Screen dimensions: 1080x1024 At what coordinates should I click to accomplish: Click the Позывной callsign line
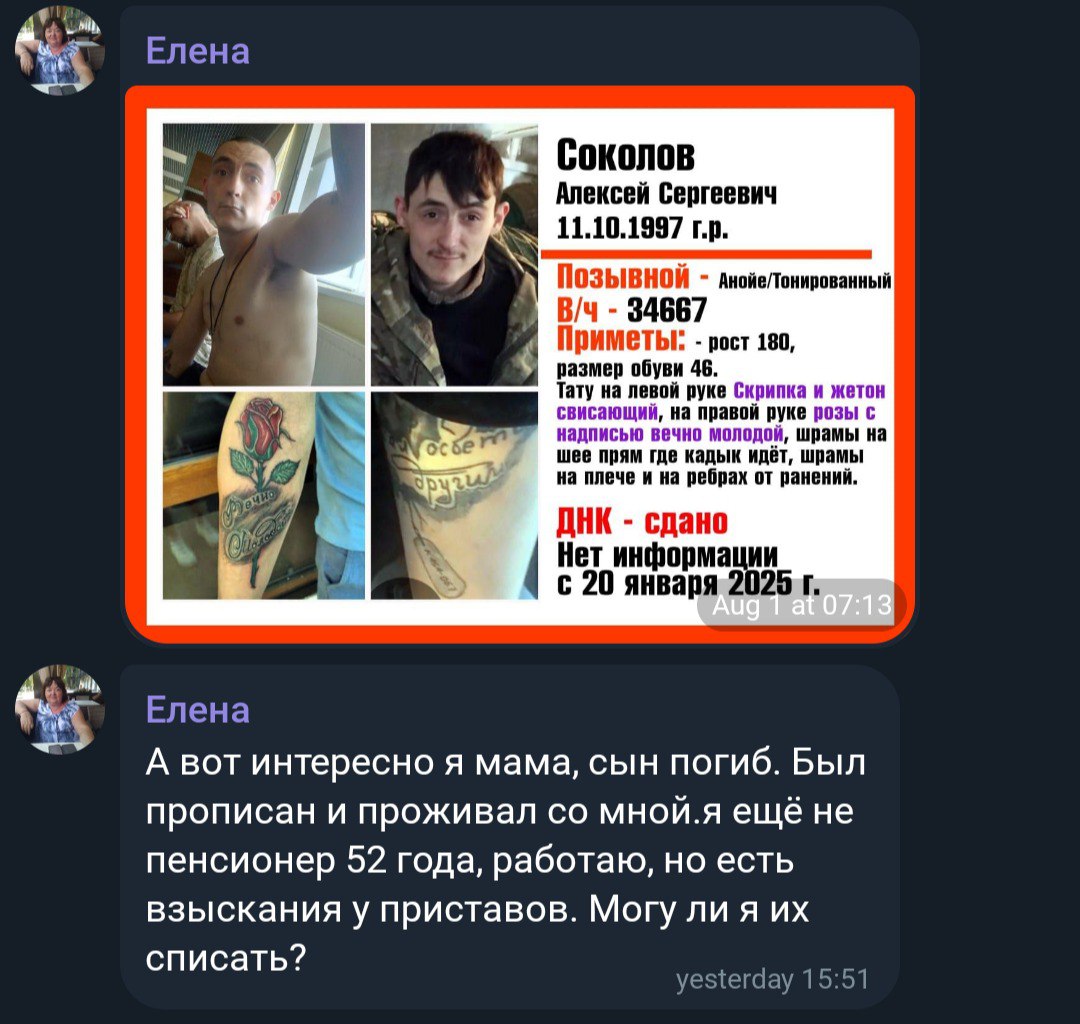point(724,277)
